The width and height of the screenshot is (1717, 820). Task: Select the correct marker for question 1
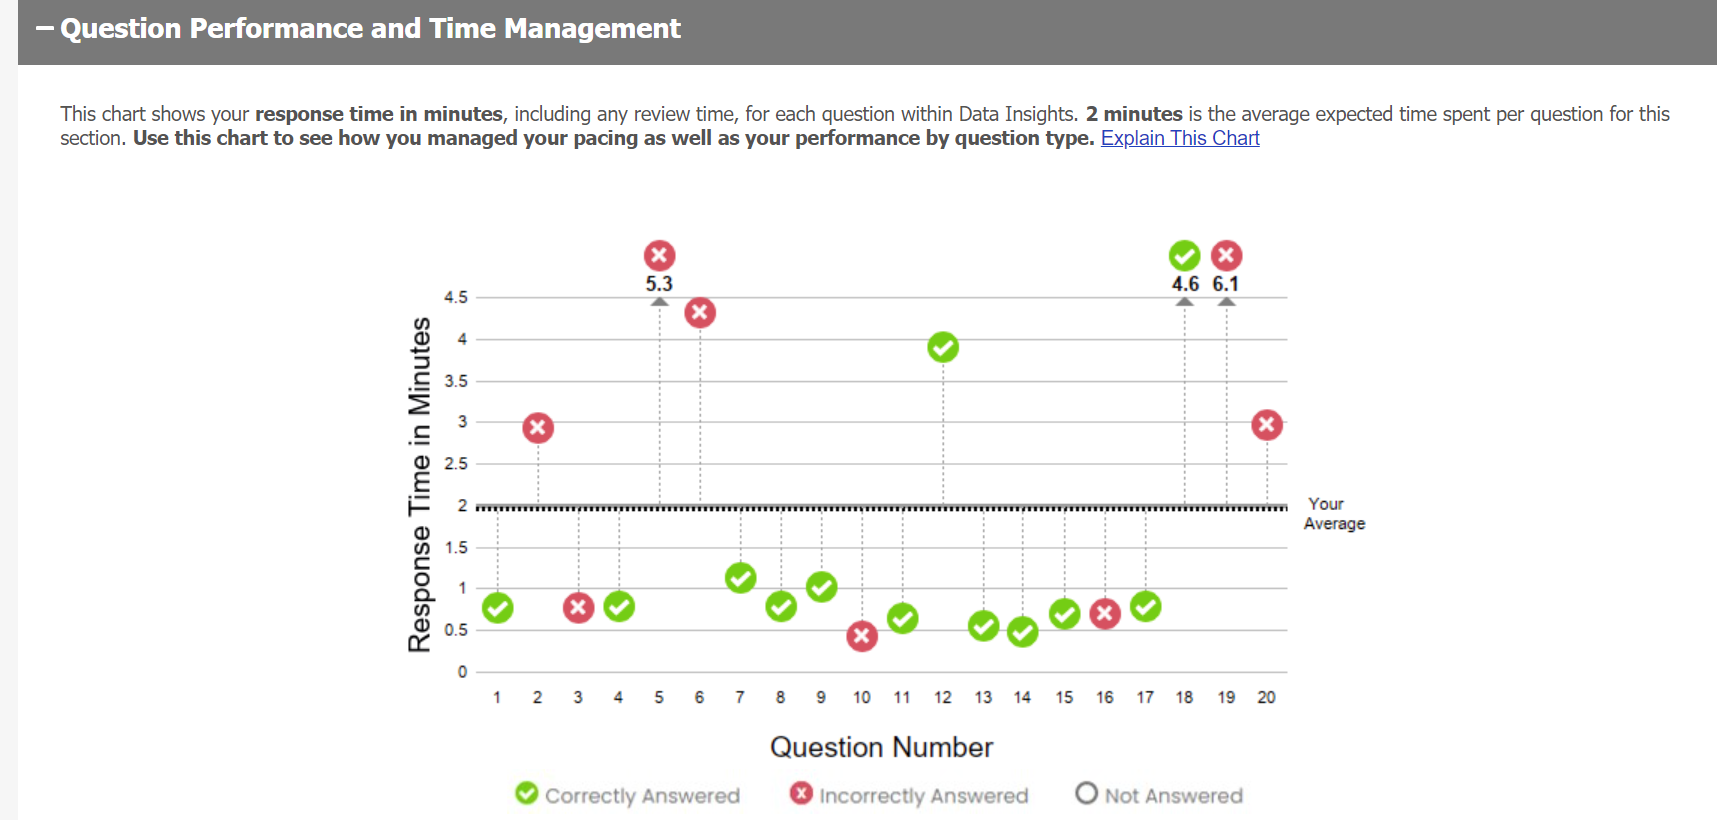(x=497, y=607)
